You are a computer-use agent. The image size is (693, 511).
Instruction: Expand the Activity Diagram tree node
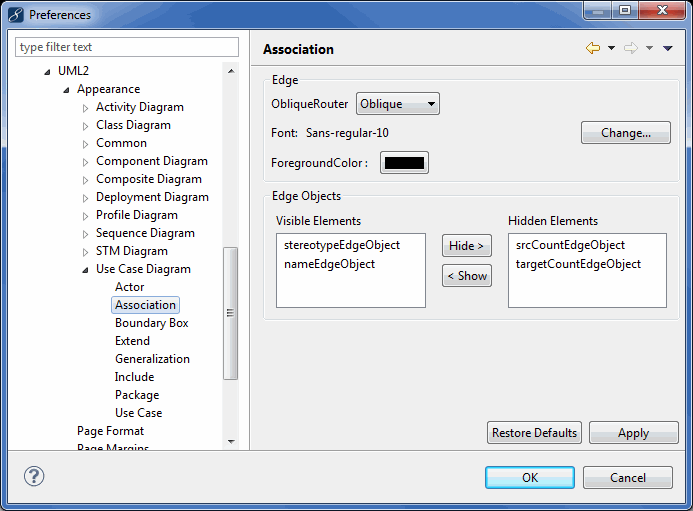point(86,108)
